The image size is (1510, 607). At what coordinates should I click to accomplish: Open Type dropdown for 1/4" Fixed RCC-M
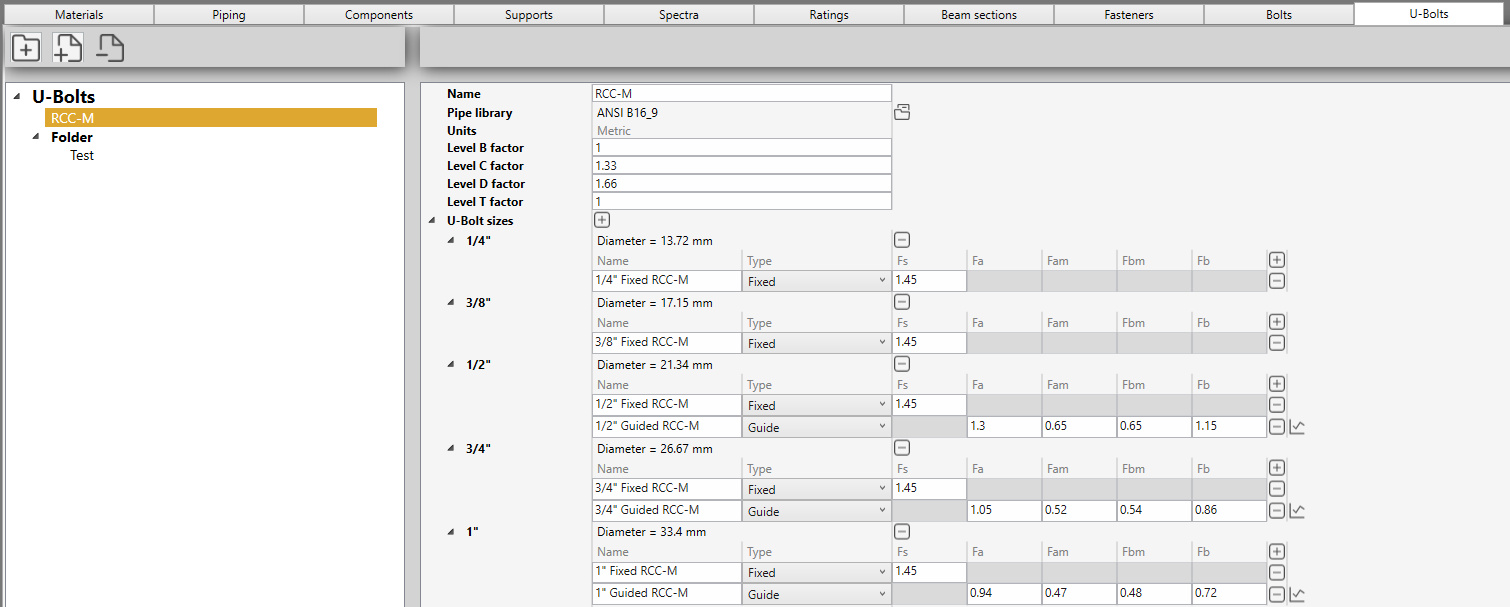816,282
